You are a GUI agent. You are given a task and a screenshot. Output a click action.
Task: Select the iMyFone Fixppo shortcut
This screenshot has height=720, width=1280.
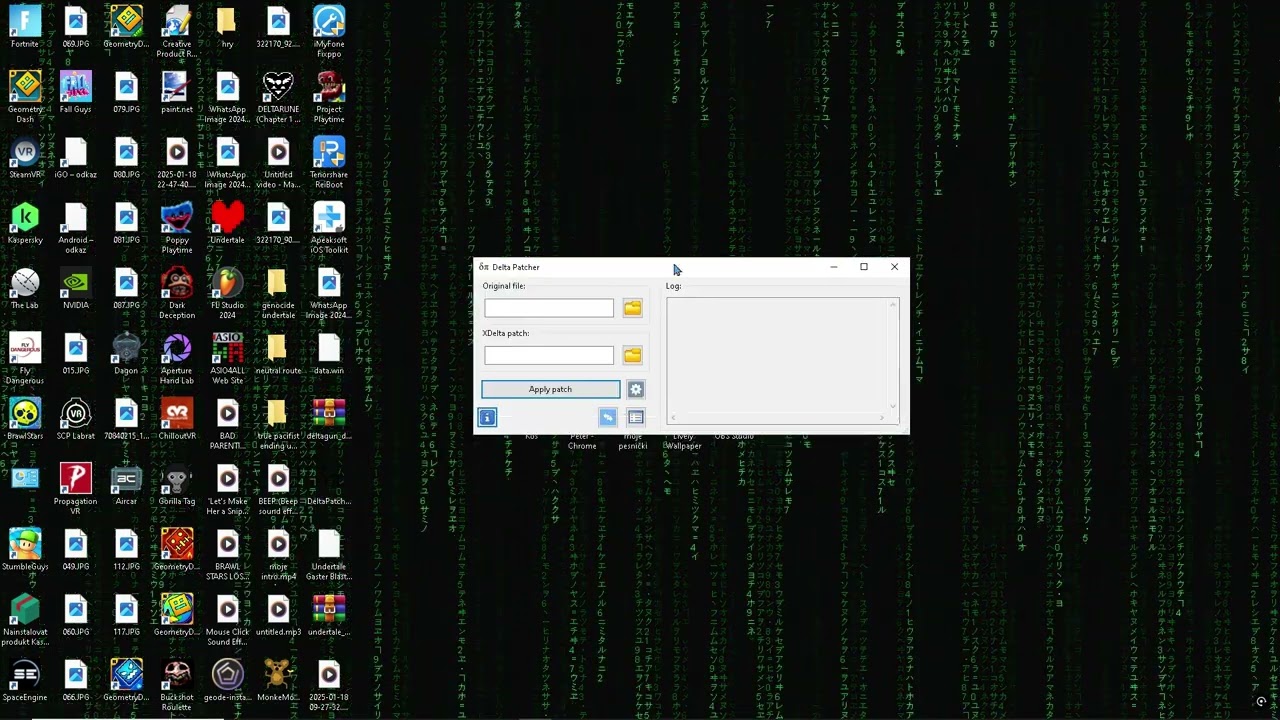(329, 32)
